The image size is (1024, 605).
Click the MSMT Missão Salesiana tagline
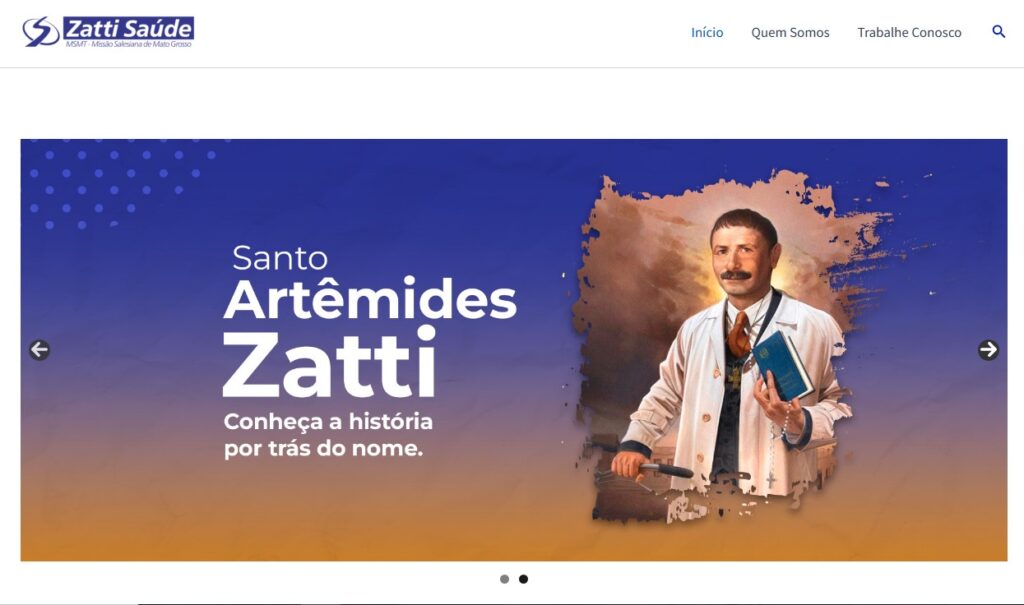pos(129,44)
